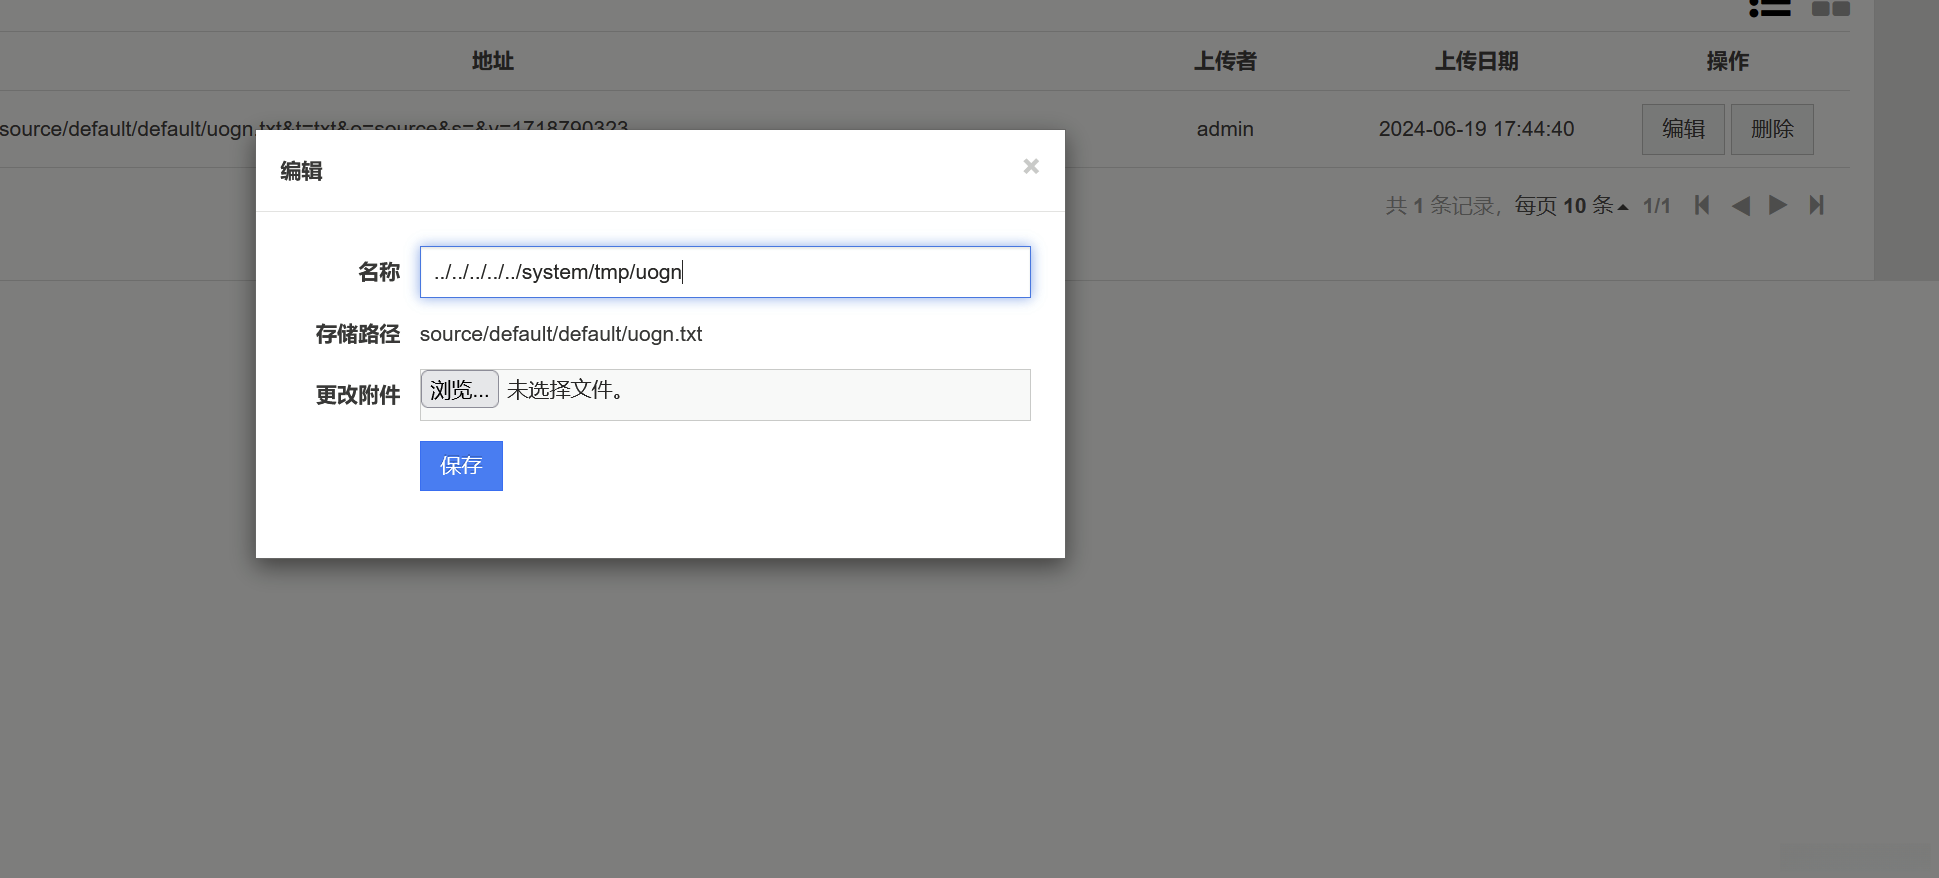Image resolution: width=1939 pixels, height=878 pixels.
Task: Go to next page arrow
Action: pyautogui.click(x=1778, y=205)
